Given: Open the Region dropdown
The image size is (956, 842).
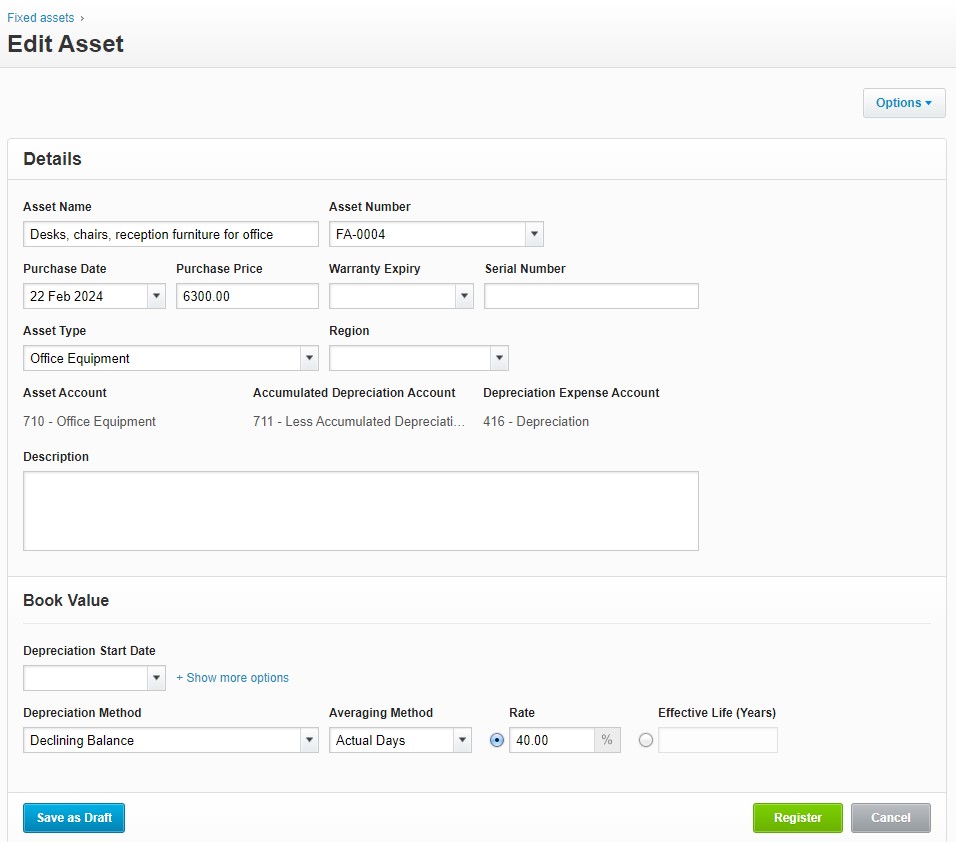Looking at the screenshot, I should coord(499,357).
